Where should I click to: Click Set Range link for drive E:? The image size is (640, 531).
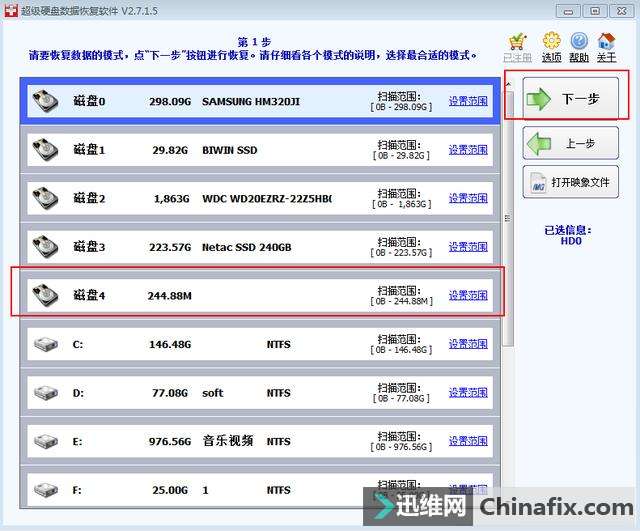[x=468, y=441]
